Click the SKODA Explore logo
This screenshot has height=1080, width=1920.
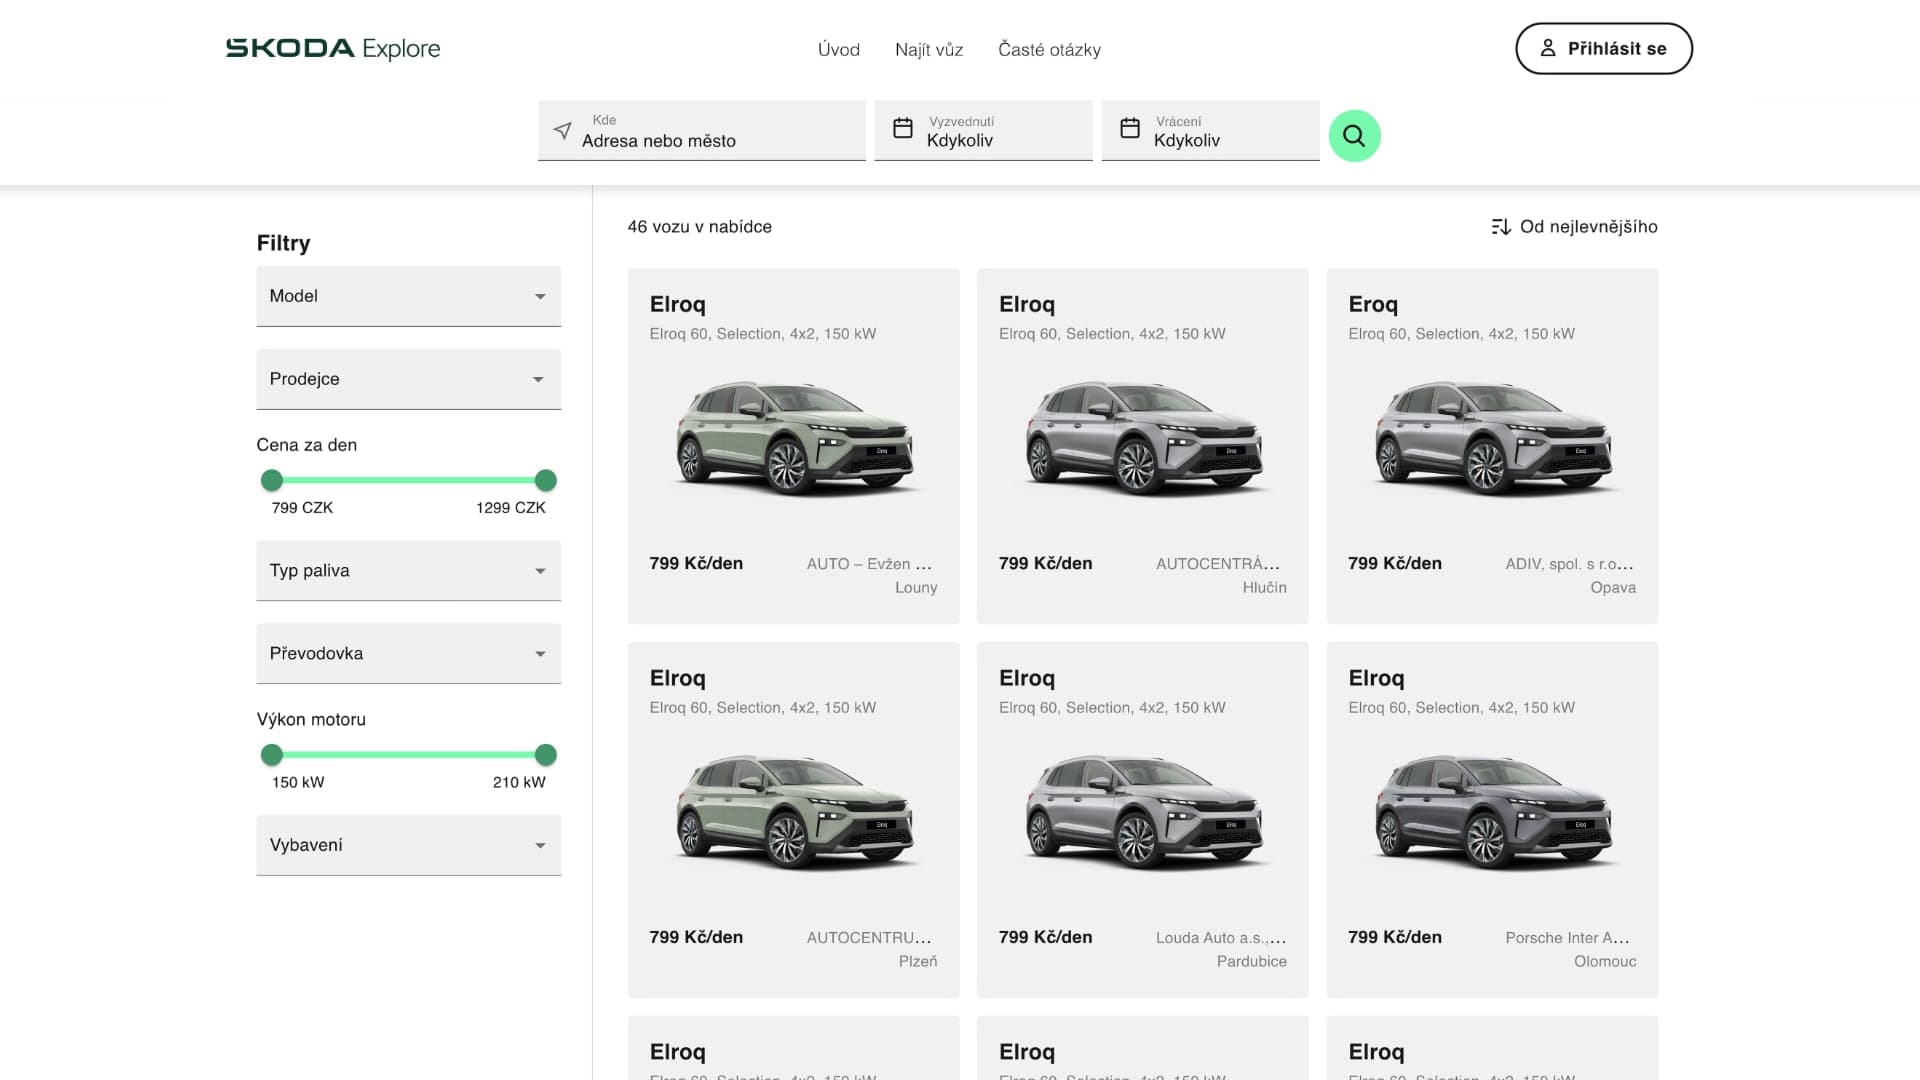[x=333, y=47]
